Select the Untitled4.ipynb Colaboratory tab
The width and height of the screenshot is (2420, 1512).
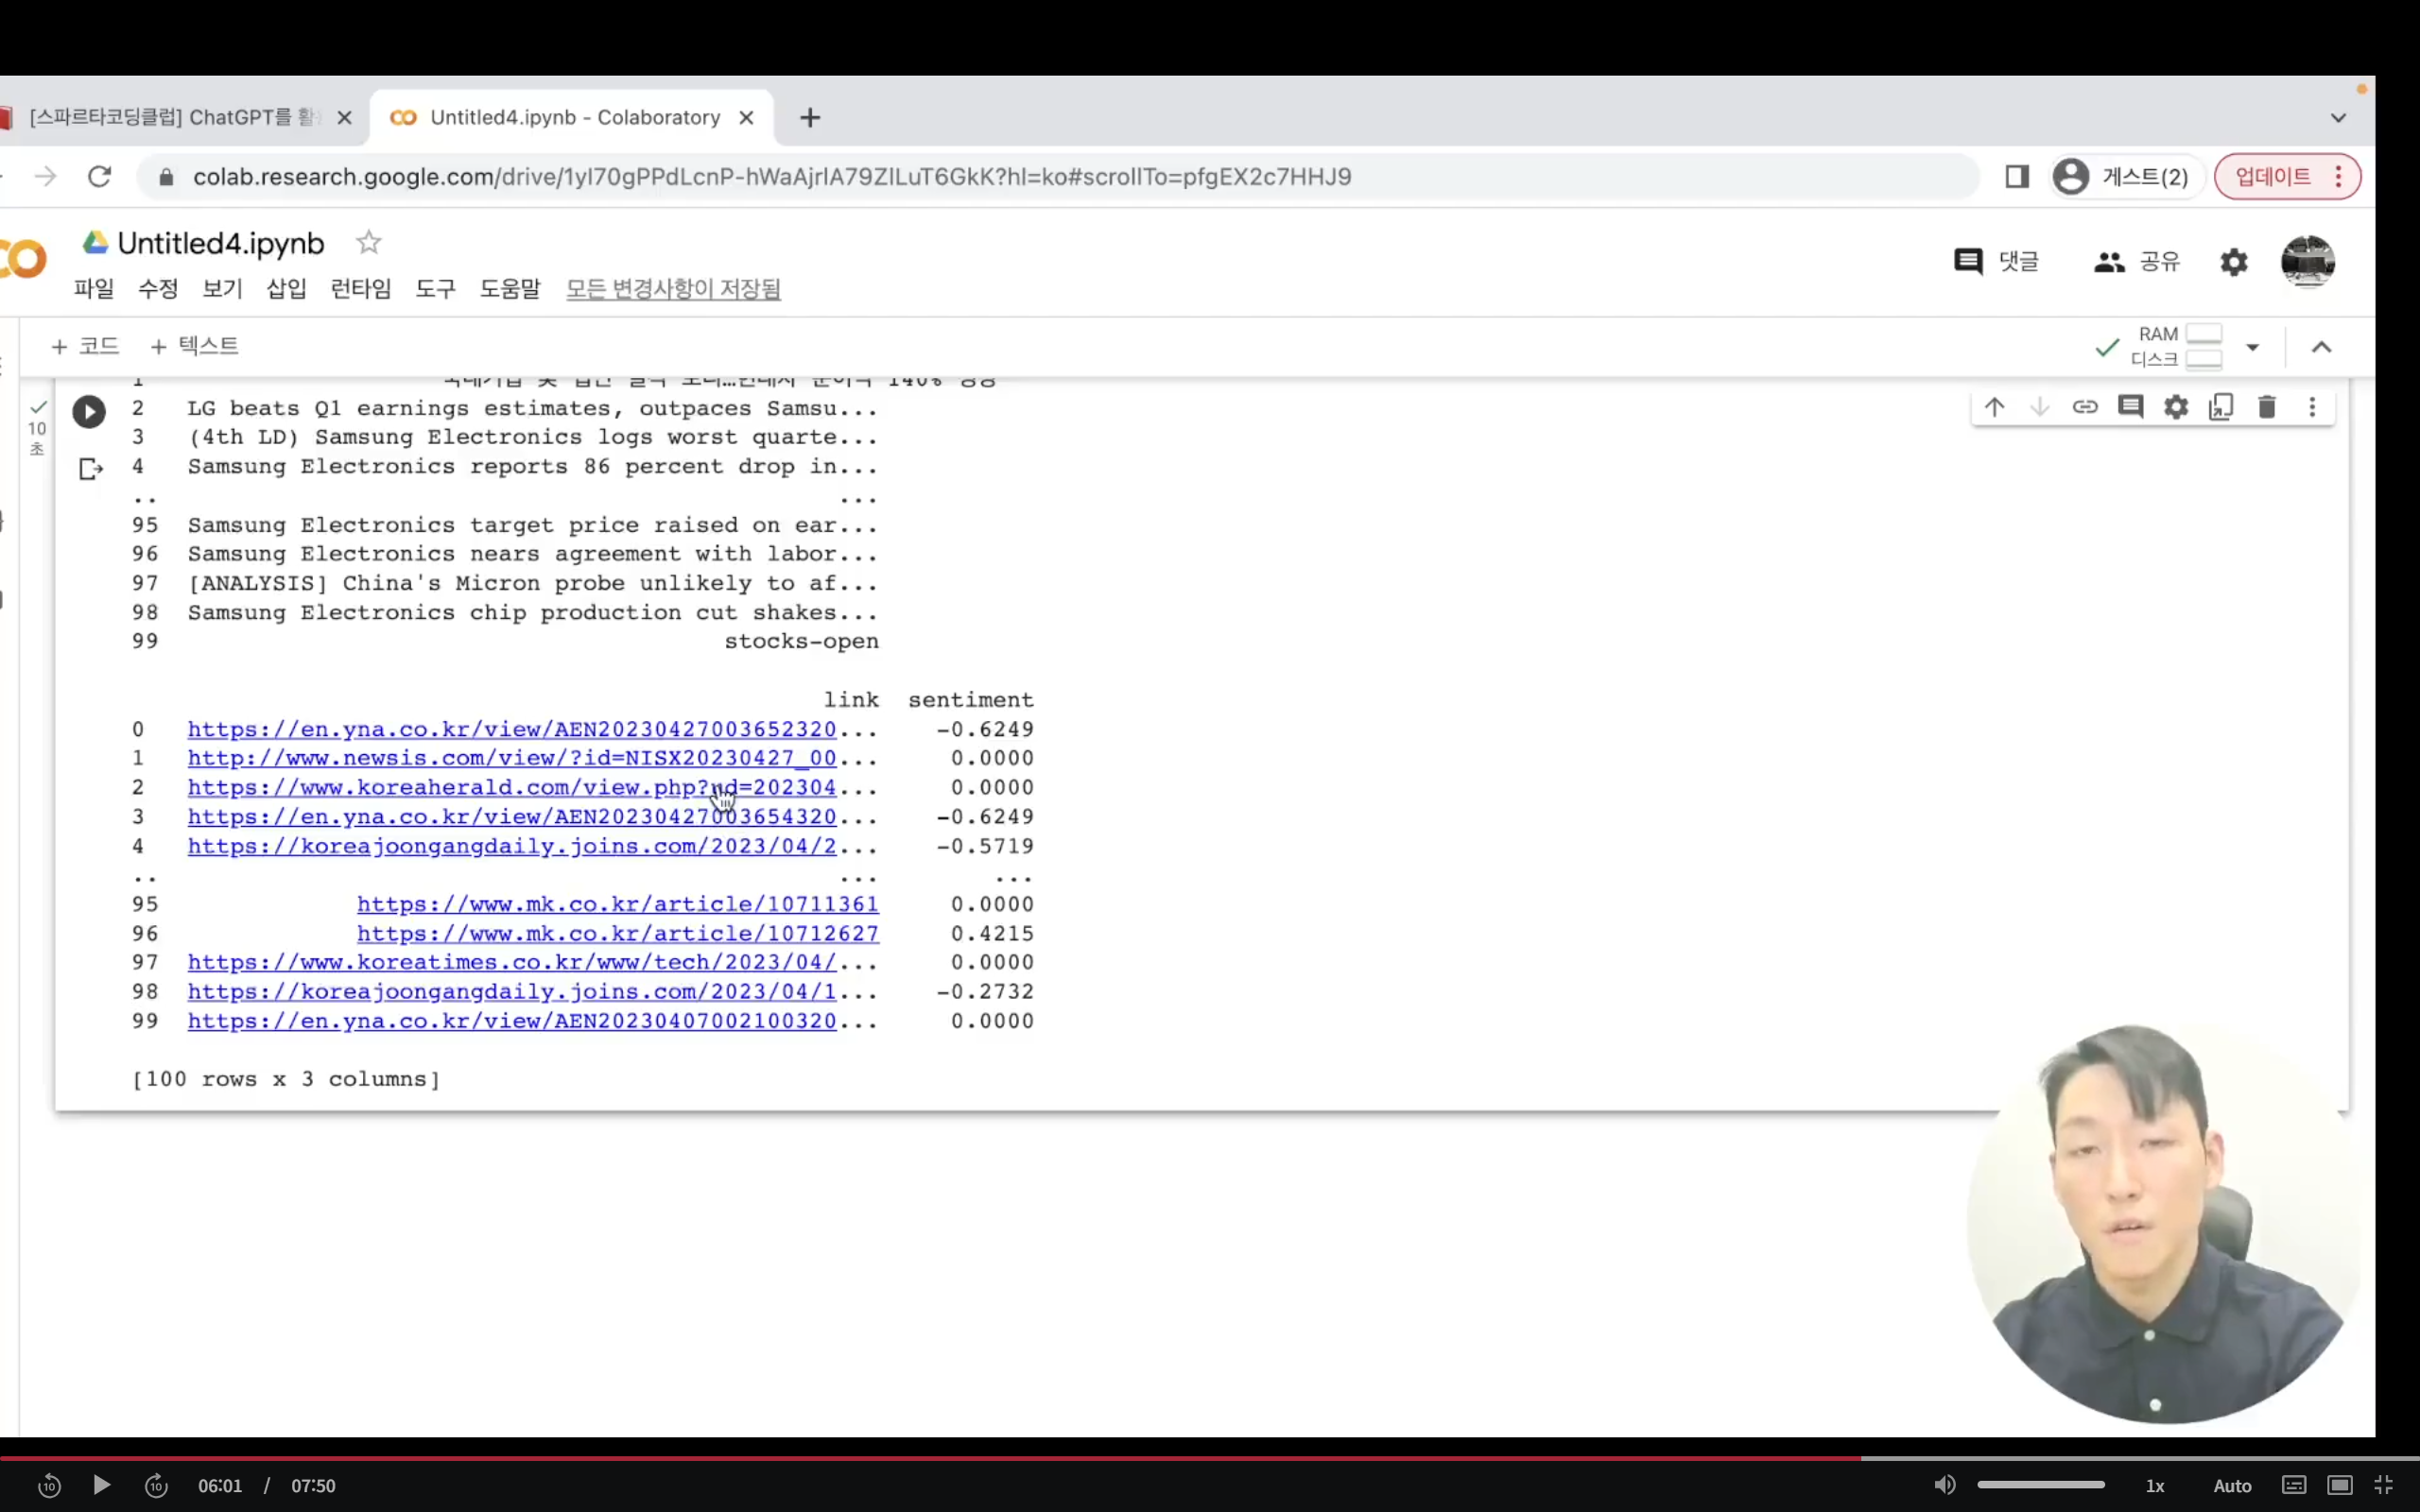pyautogui.click(x=571, y=118)
